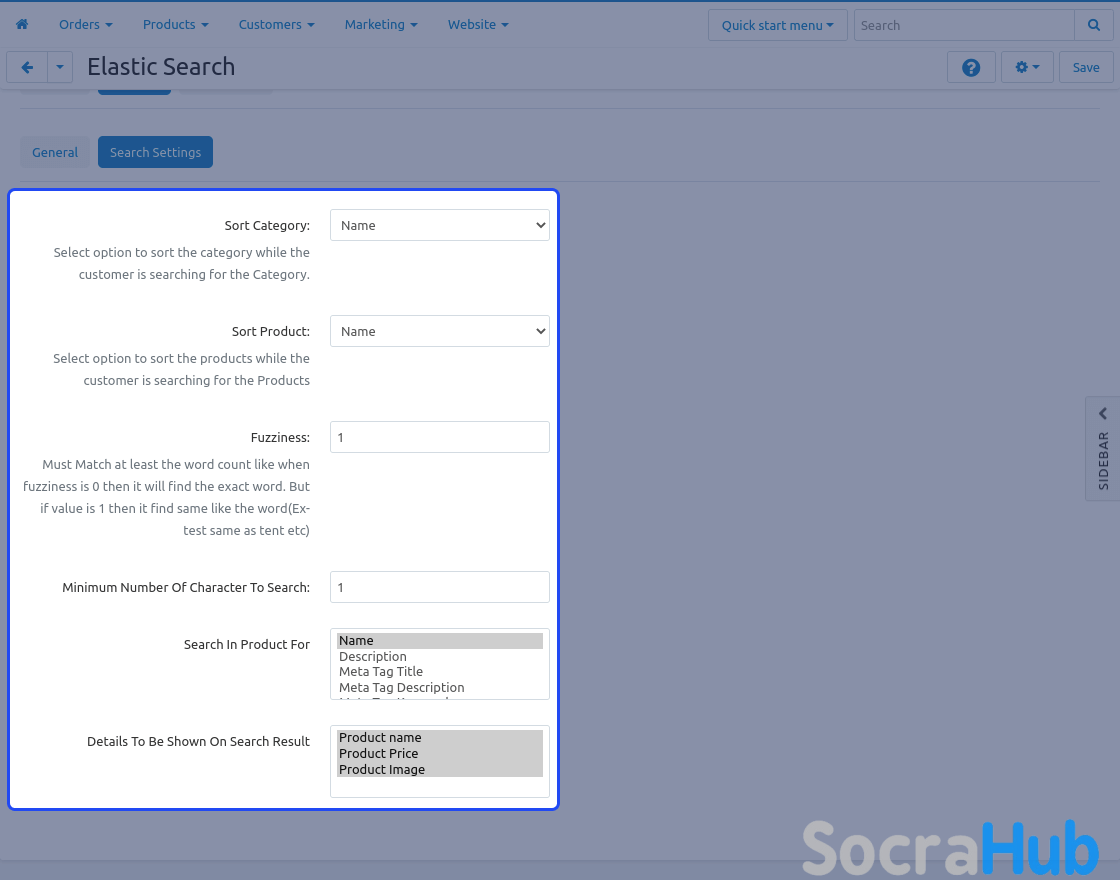Open dropdown caret next to back arrow
The width and height of the screenshot is (1120, 880).
click(60, 67)
